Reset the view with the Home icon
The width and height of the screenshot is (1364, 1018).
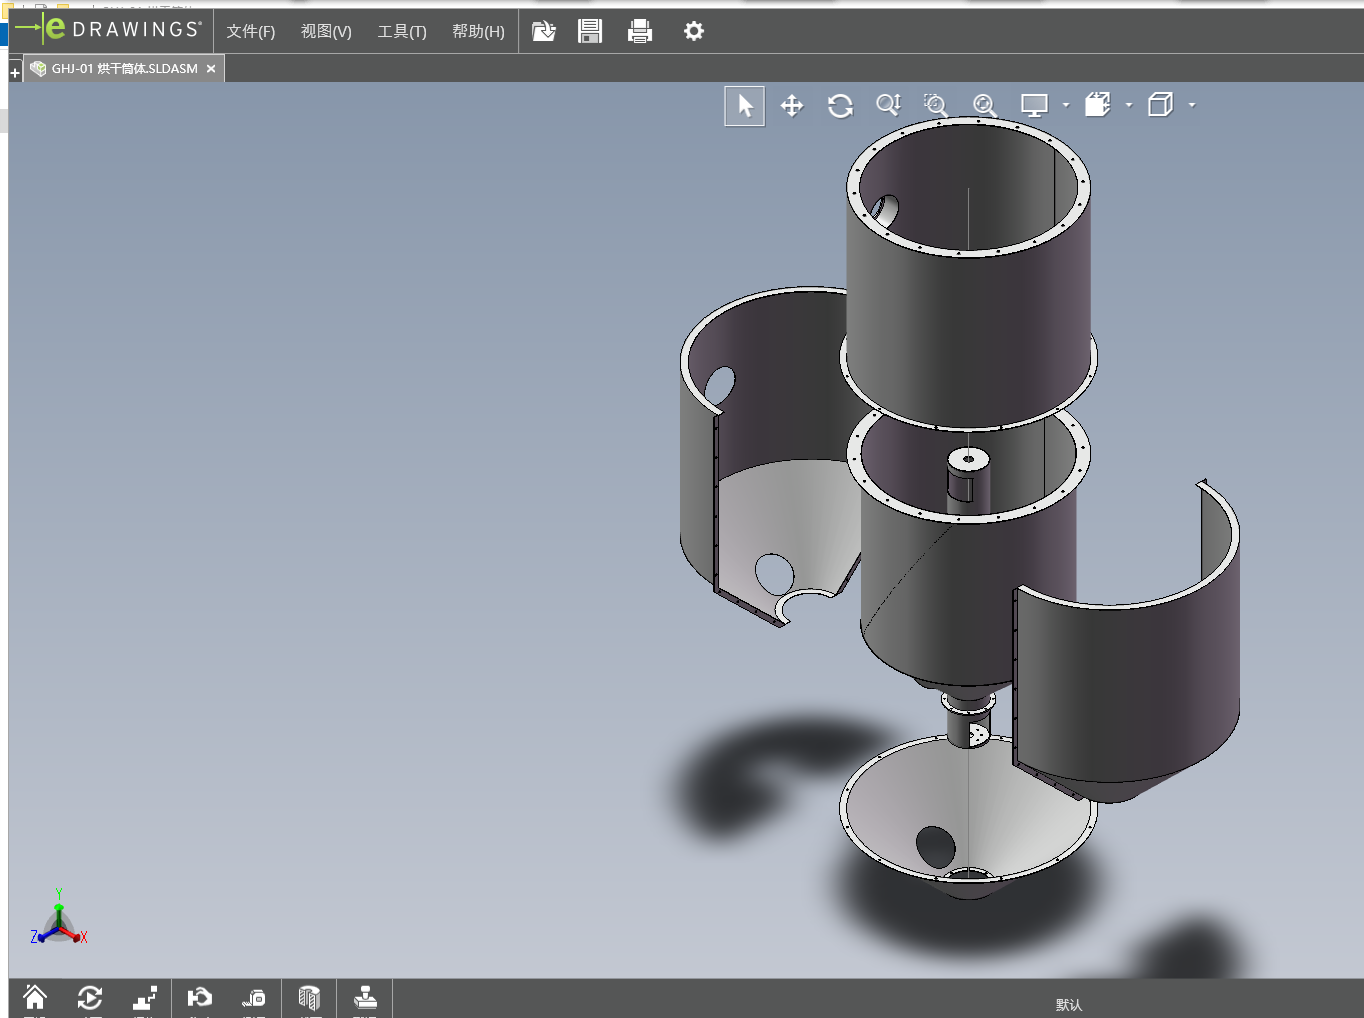tap(35, 998)
